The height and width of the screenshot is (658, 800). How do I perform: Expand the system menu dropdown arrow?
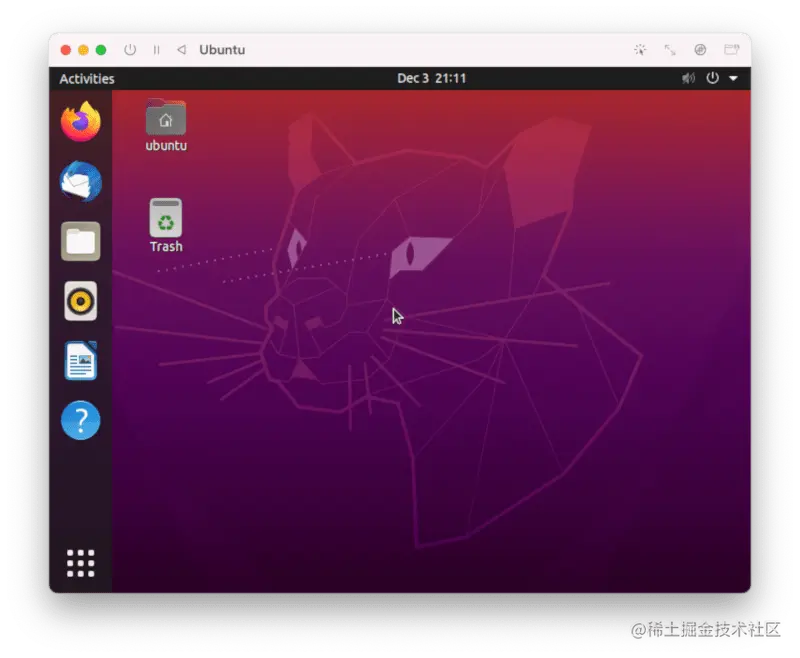(733, 78)
